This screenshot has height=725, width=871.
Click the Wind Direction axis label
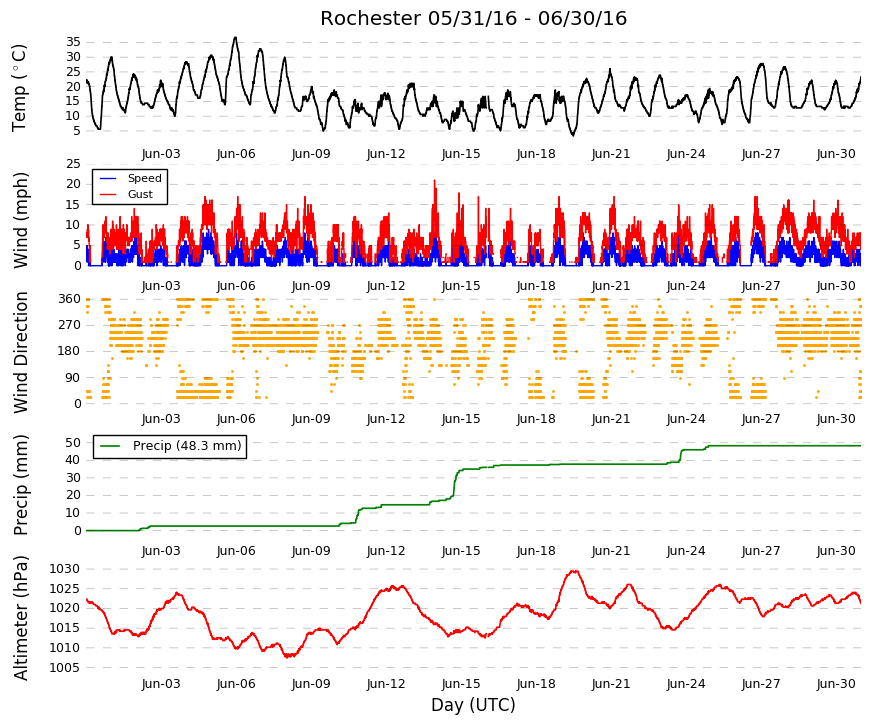pyautogui.click(x=21, y=352)
